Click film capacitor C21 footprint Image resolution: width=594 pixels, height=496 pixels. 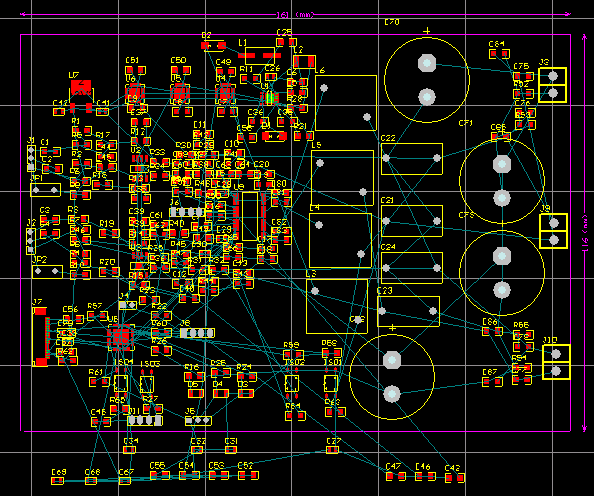pos(412,221)
